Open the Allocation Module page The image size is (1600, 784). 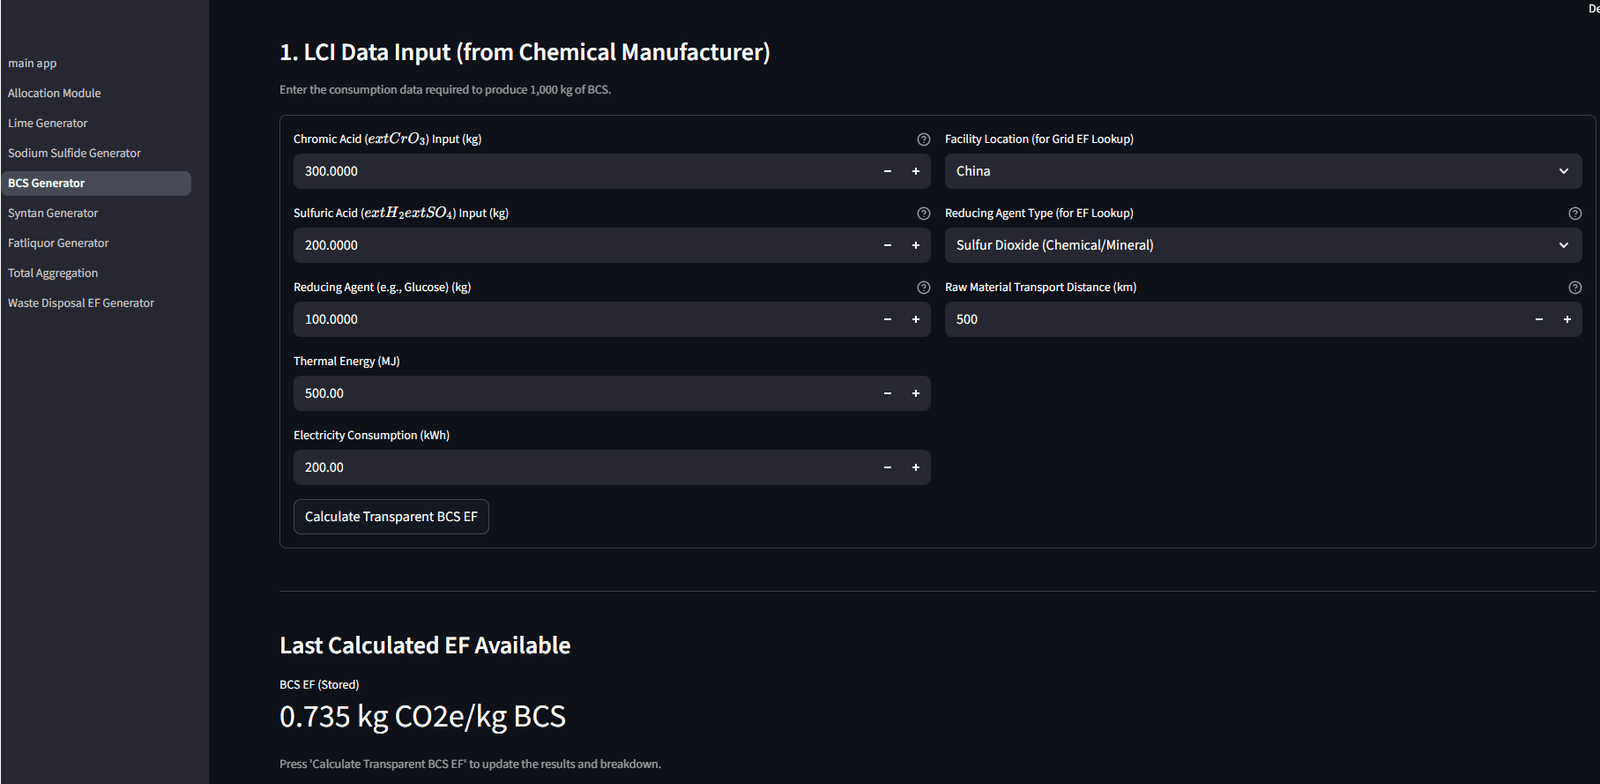55,93
